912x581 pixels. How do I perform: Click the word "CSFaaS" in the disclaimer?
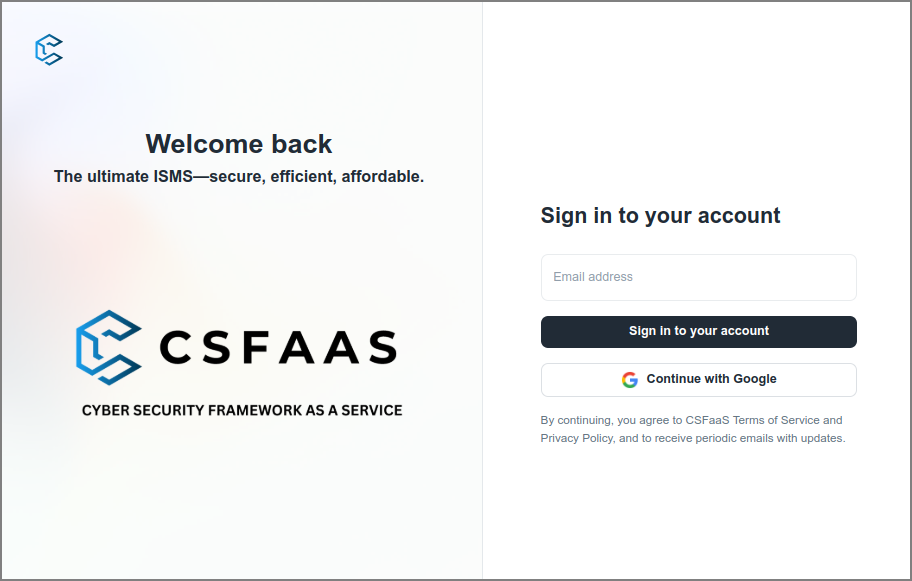(x=707, y=420)
